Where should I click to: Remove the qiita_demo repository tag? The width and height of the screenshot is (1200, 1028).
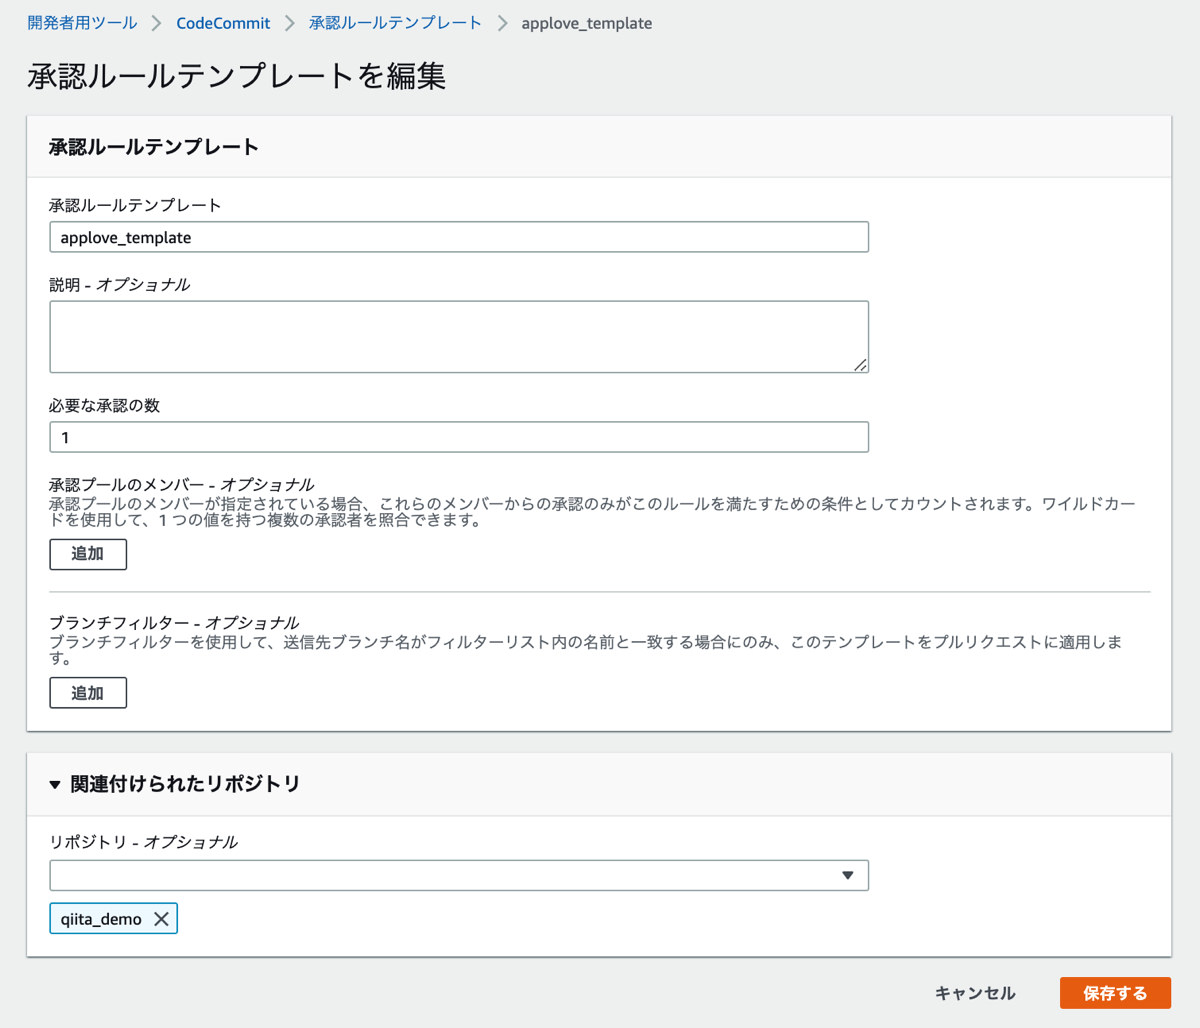pos(162,918)
